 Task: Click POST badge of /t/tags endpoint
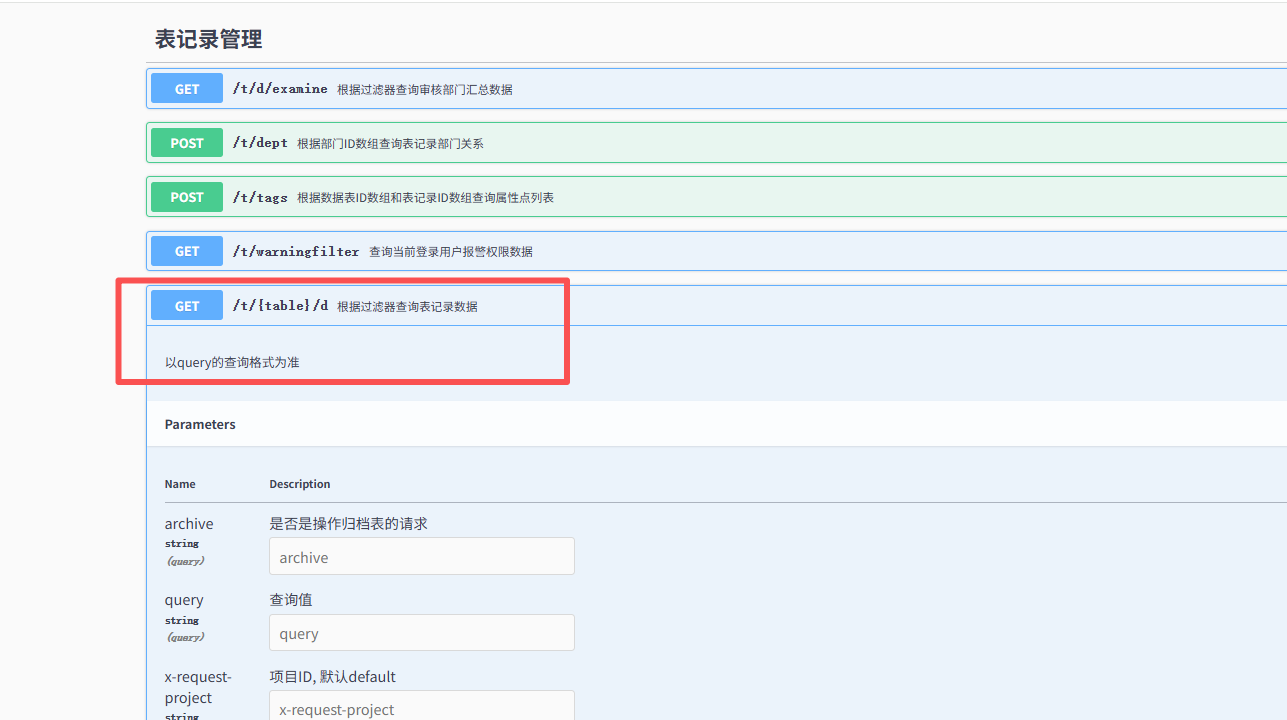(x=187, y=197)
